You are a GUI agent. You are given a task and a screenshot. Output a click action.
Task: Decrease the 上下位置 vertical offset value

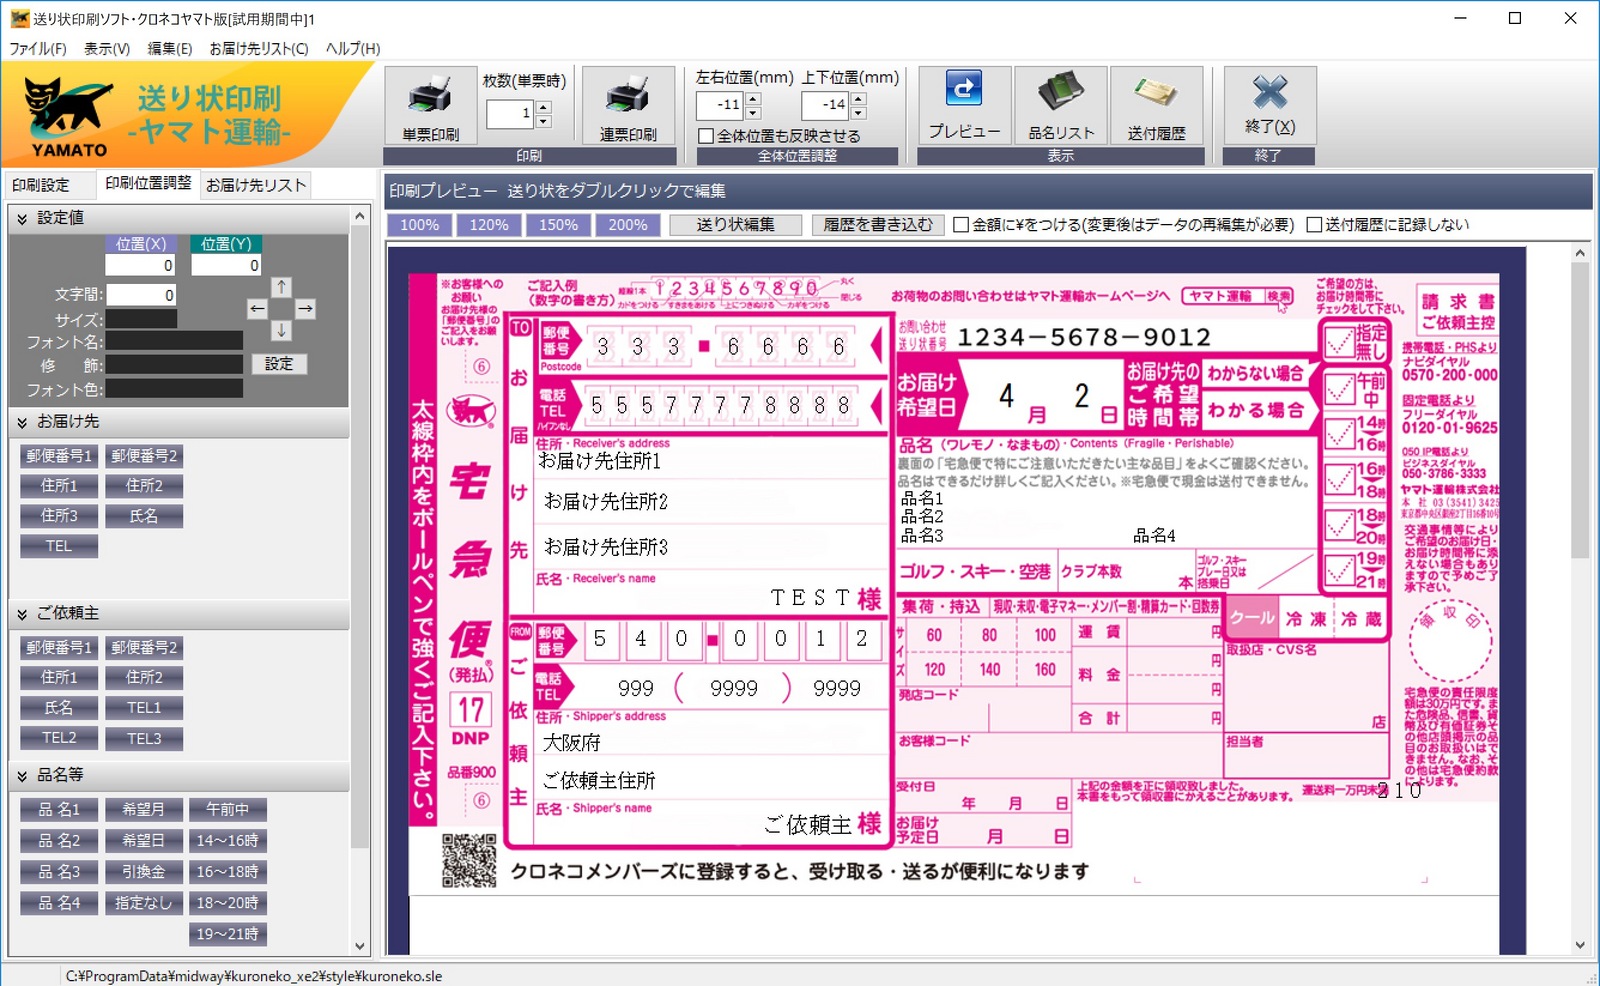[x=858, y=112]
